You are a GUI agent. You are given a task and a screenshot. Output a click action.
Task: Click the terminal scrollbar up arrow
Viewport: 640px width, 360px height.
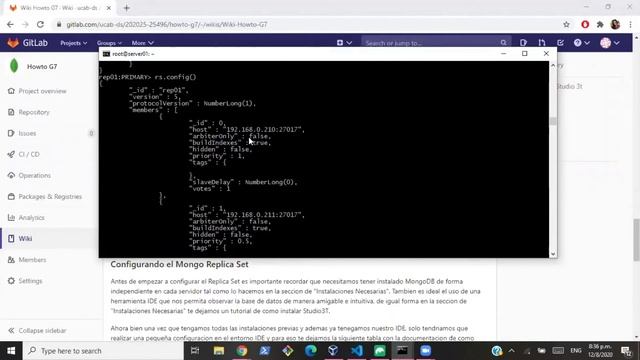click(553, 65)
